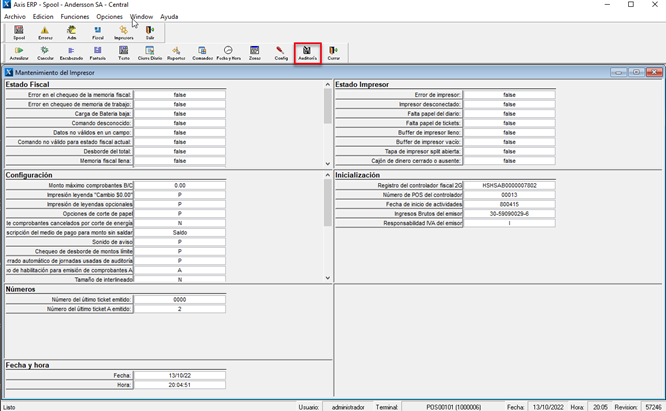666x411 pixels.
Task: Click the Monto máximo comprobantes value field
Action: pyautogui.click(x=180, y=185)
